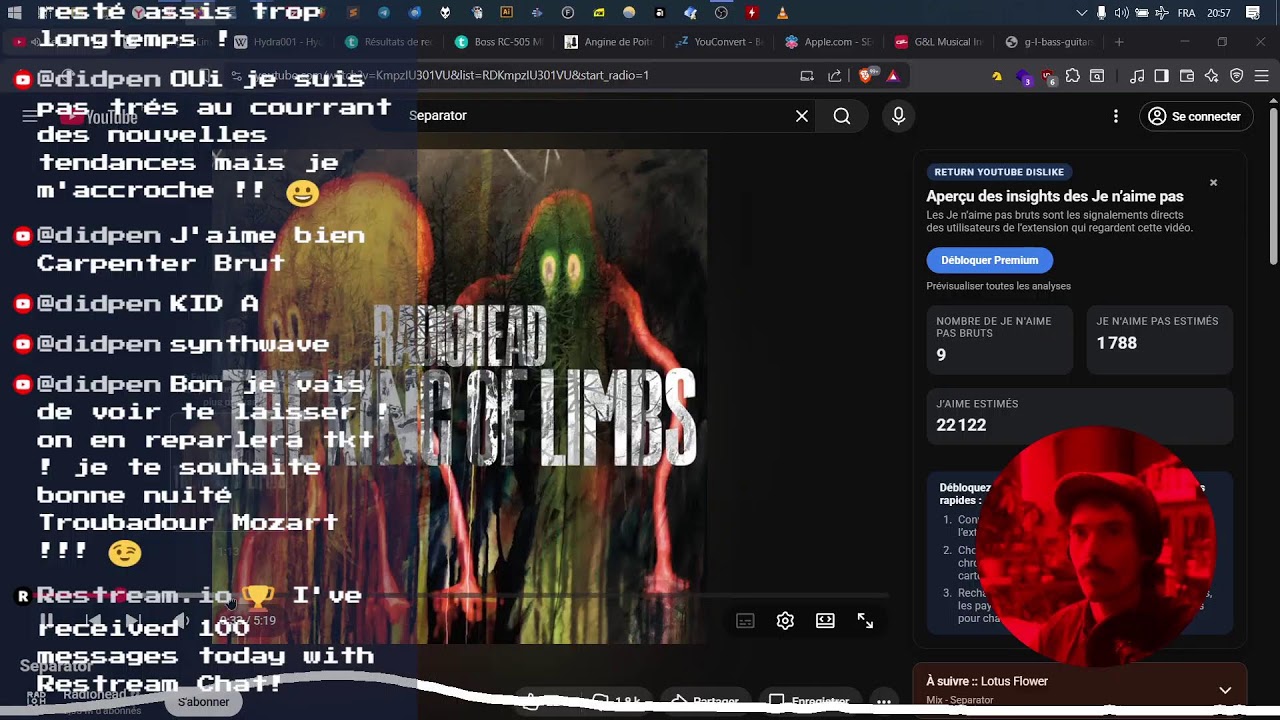Viewport: 1280px width, 720px height.
Task: Switch to the G&L Musical tab
Action: 939,42
